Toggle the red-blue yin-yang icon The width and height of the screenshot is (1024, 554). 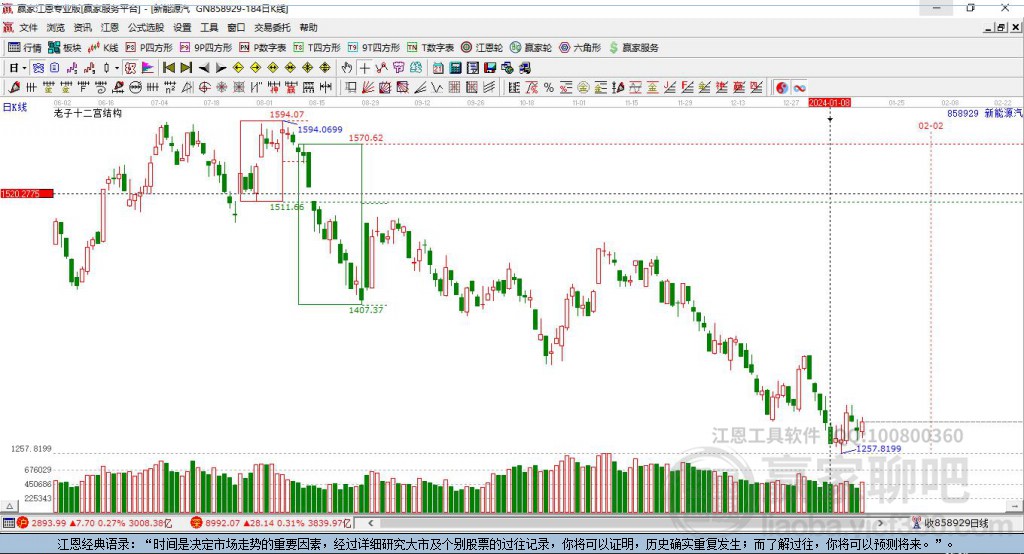coord(782,88)
